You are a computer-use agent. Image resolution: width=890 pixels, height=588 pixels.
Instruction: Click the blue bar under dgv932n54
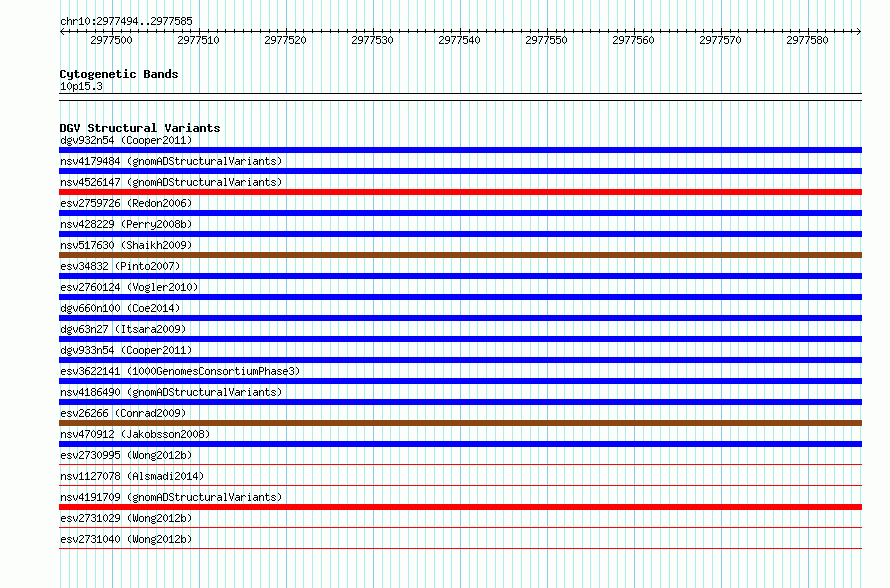[460, 150]
